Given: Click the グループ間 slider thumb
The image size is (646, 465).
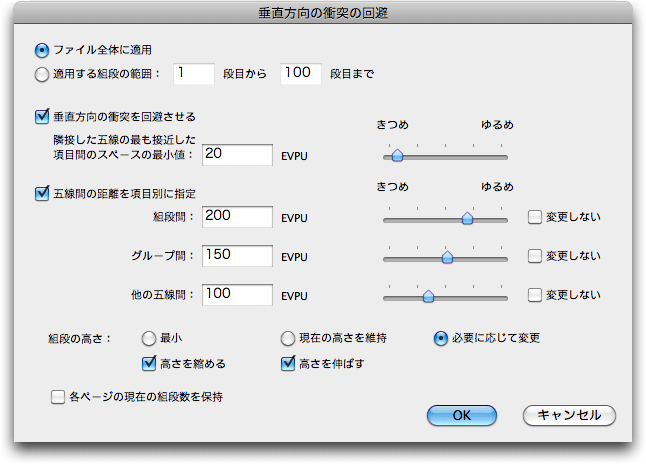Looking at the screenshot, I should (x=447, y=257).
